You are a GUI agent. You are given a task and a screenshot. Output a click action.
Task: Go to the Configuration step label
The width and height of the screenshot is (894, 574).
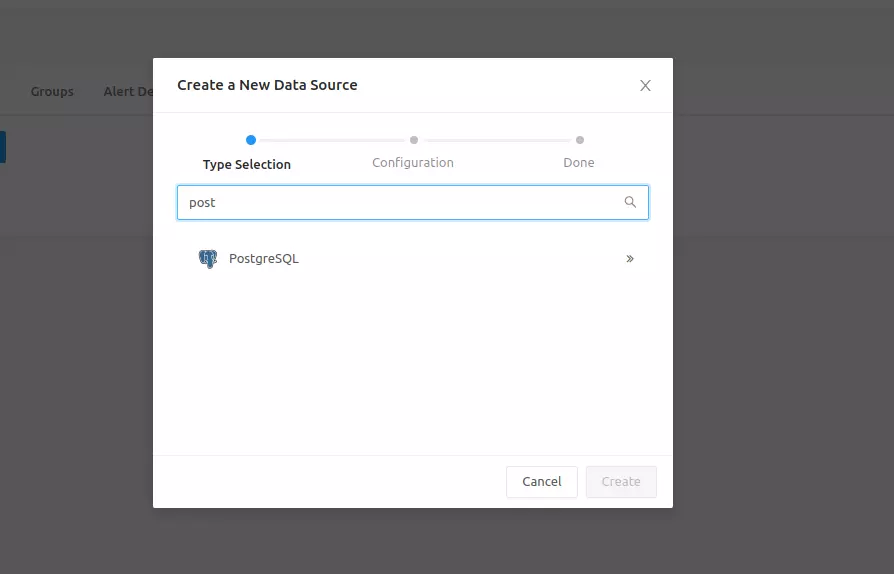[x=413, y=162]
